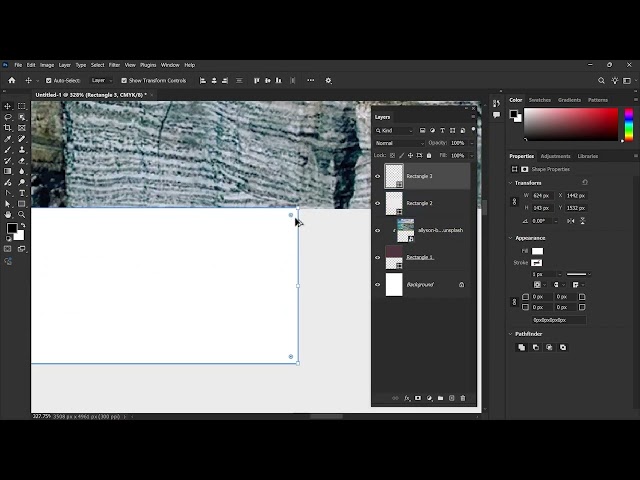Click the W width input field
Image resolution: width=640 pixels, height=480 pixels.
click(542, 196)
